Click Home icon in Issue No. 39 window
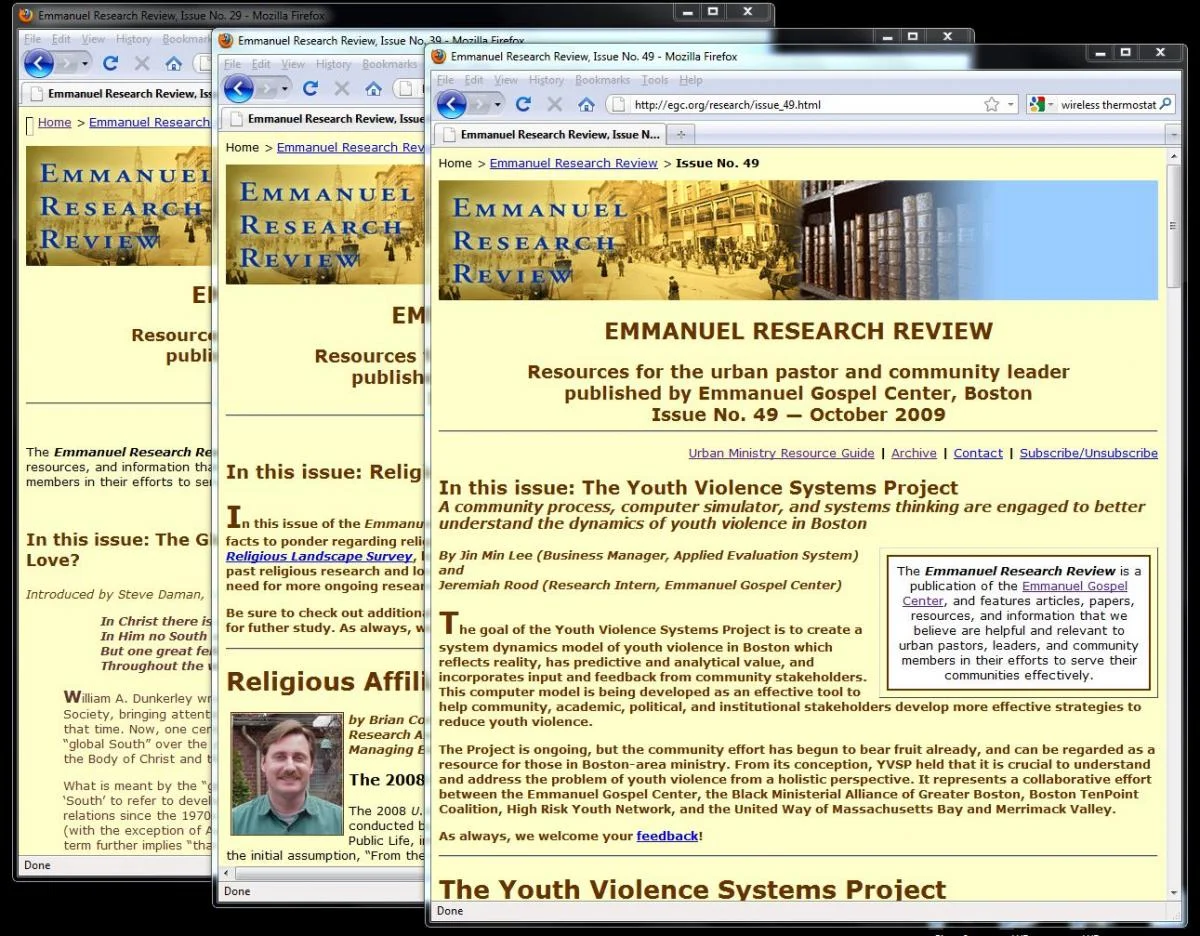 coord(373,89)
